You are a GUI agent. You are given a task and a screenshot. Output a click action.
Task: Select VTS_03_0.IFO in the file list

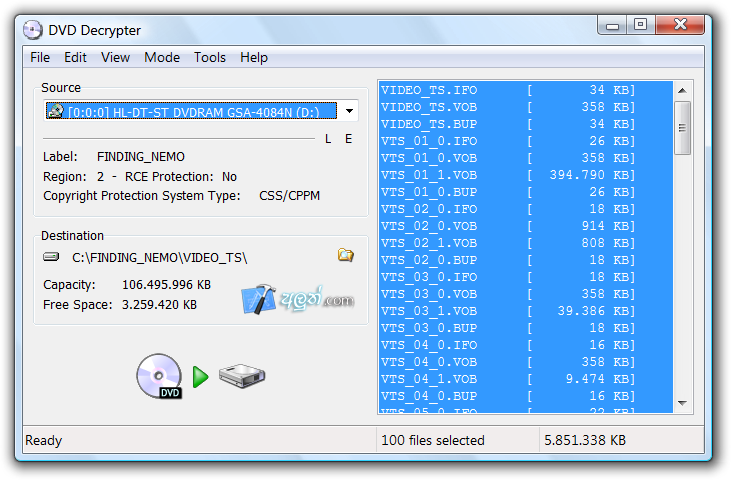coord(526,277)
